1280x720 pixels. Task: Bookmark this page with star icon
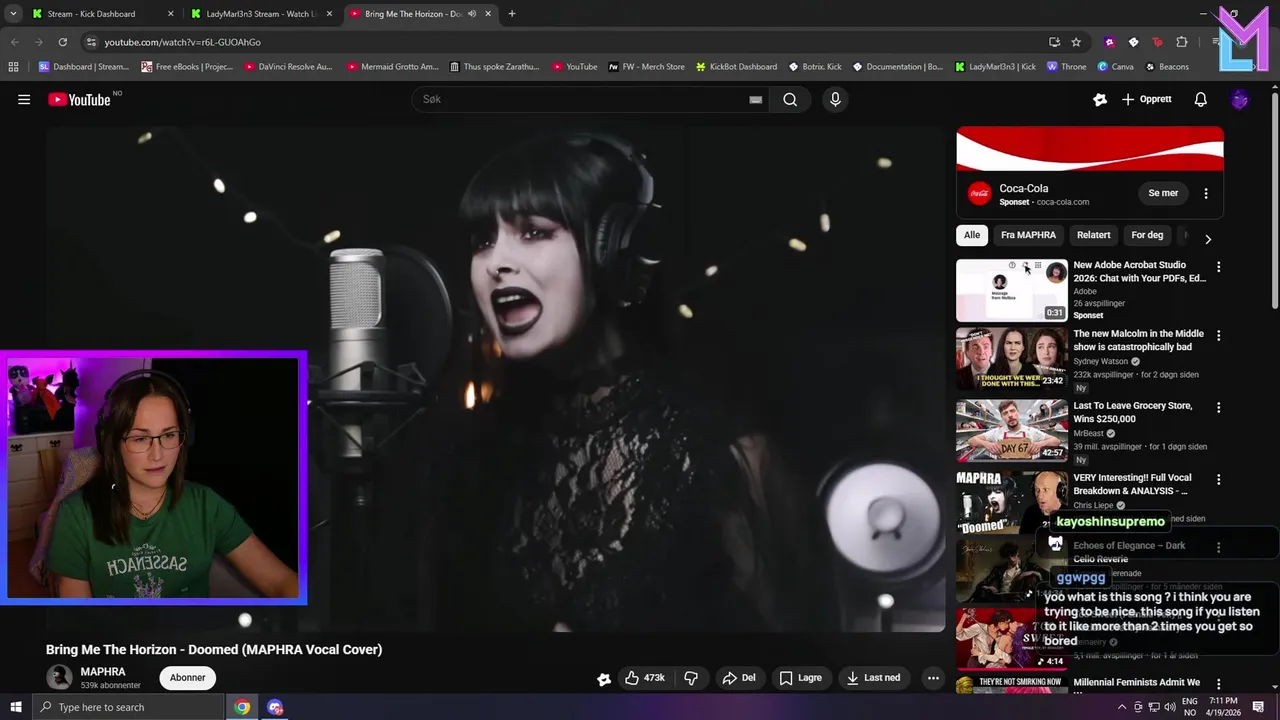click(x=1076, y=42)
